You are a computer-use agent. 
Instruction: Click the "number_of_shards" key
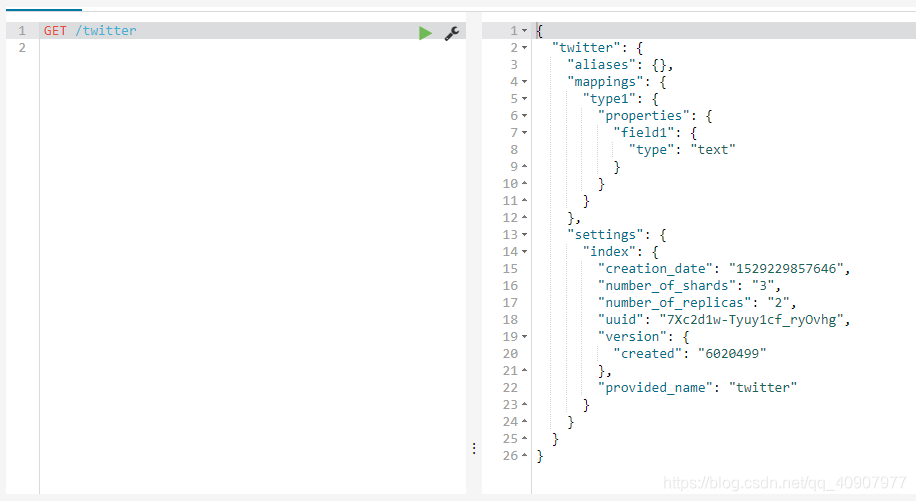(667, 286)
